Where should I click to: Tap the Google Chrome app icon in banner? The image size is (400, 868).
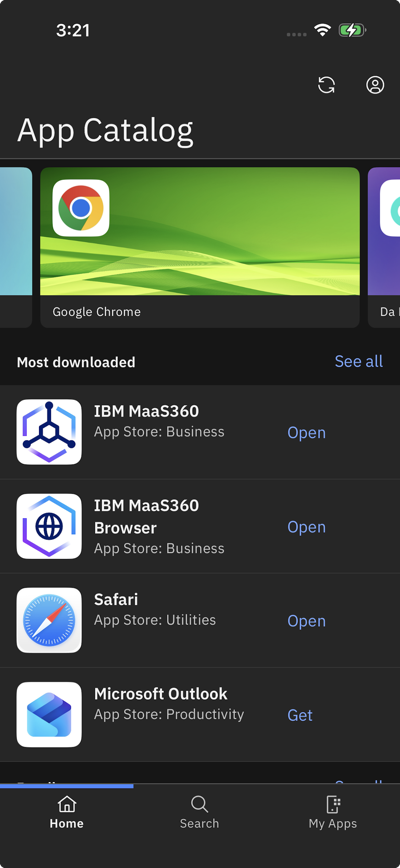tap(81, 208)
